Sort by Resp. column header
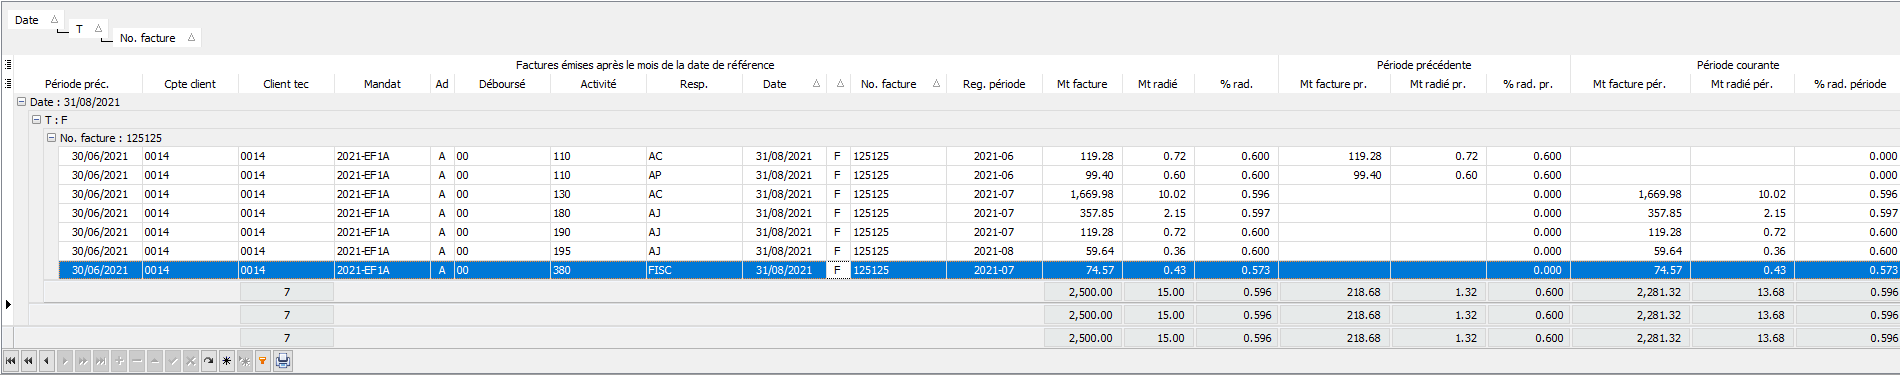The width and height of the screenshot is (1900, 375). (694, 84)
